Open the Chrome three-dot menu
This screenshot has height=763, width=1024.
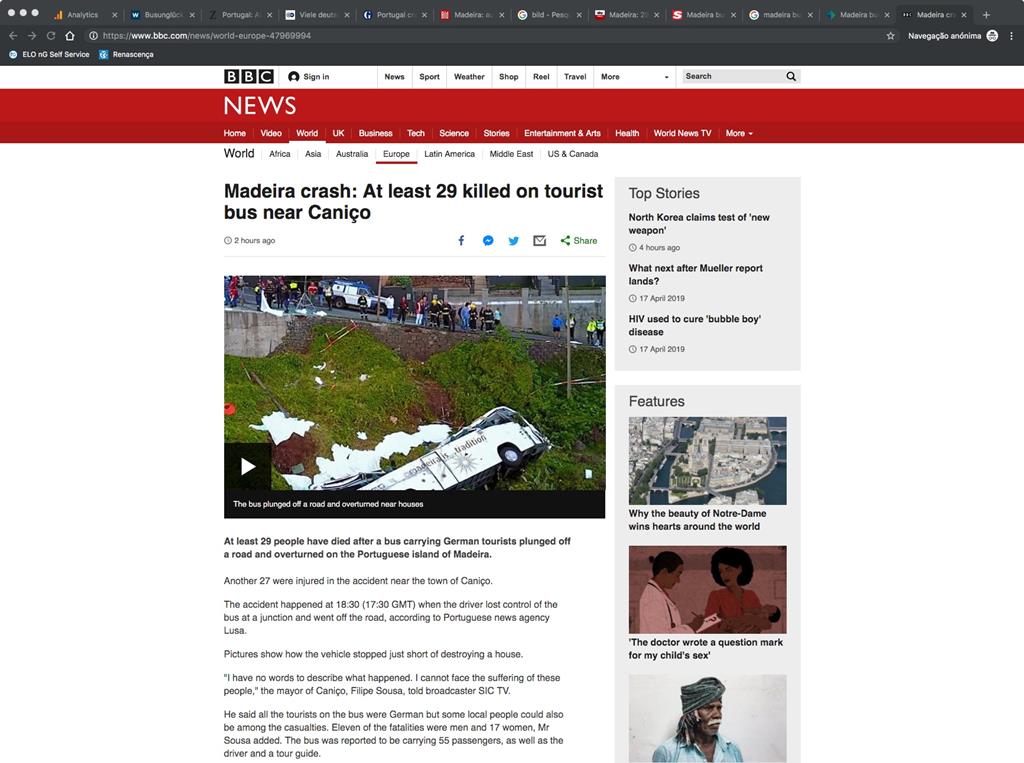tap(1012, 36)
